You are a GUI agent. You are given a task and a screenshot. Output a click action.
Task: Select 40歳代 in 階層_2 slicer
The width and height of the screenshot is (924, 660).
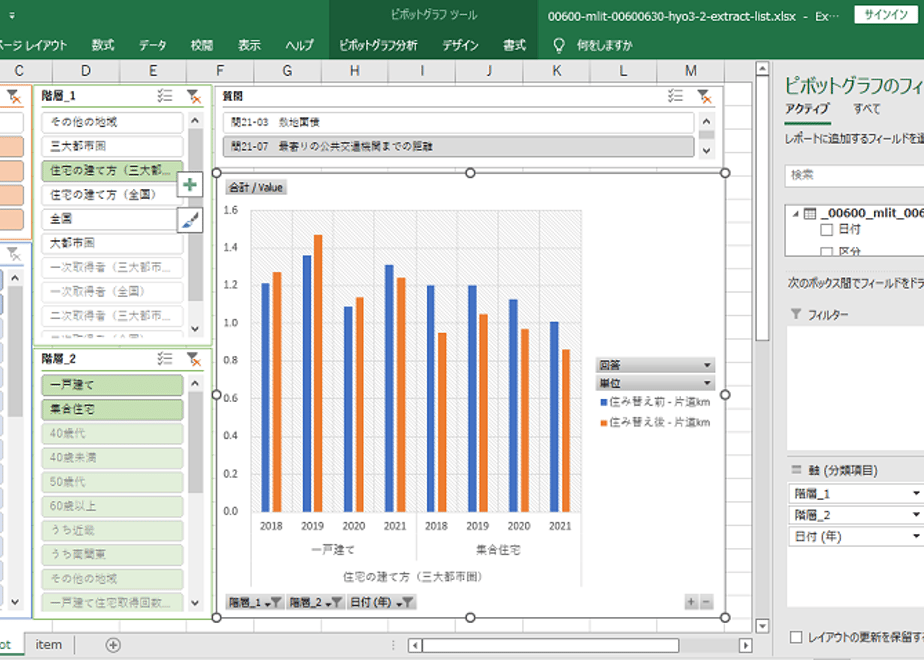(x=112, y=433)
